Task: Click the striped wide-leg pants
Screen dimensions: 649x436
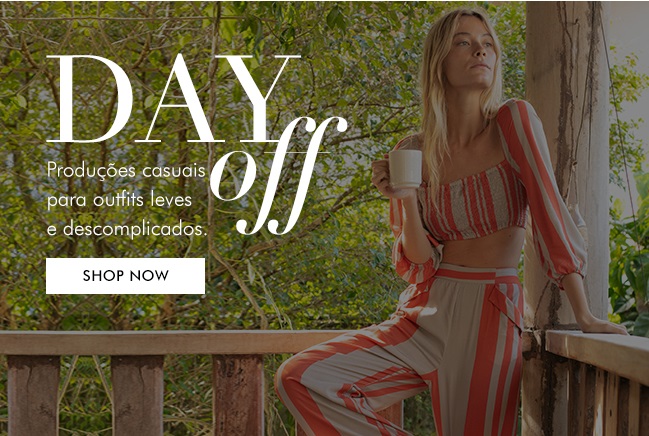Action: (414, 352)
